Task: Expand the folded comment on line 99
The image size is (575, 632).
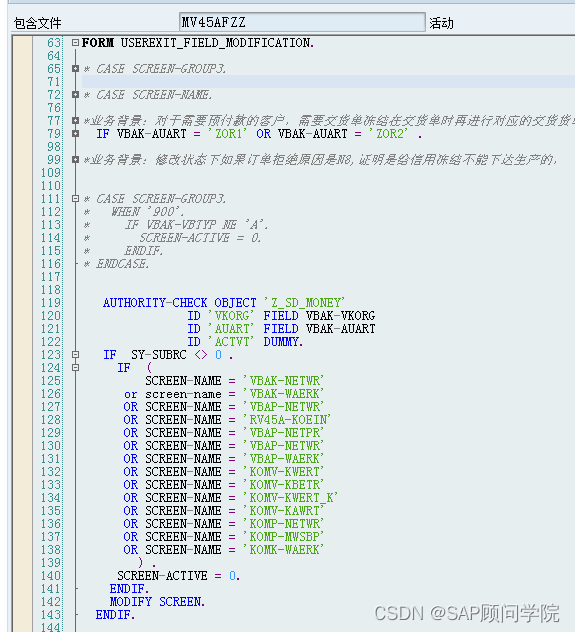Action: tap(75, 160)
